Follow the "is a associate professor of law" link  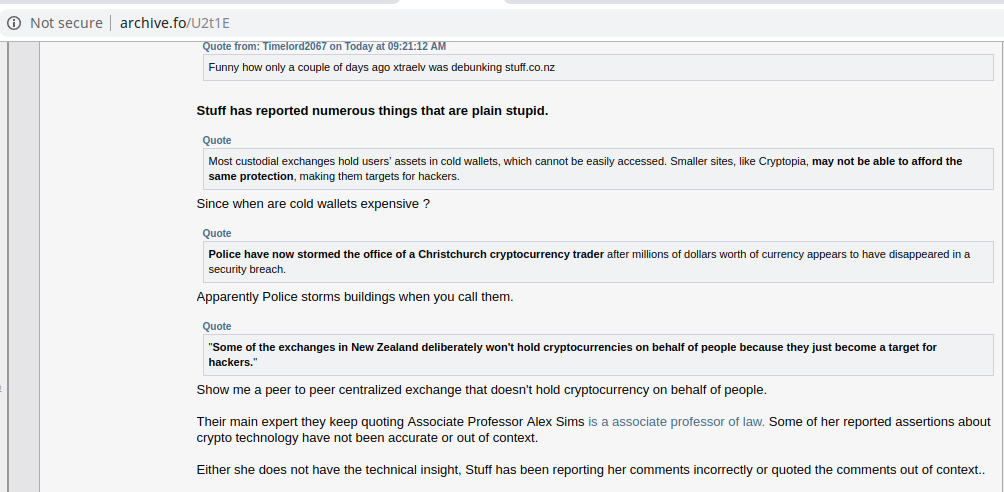pyautogui.click(x=676, y=422)
